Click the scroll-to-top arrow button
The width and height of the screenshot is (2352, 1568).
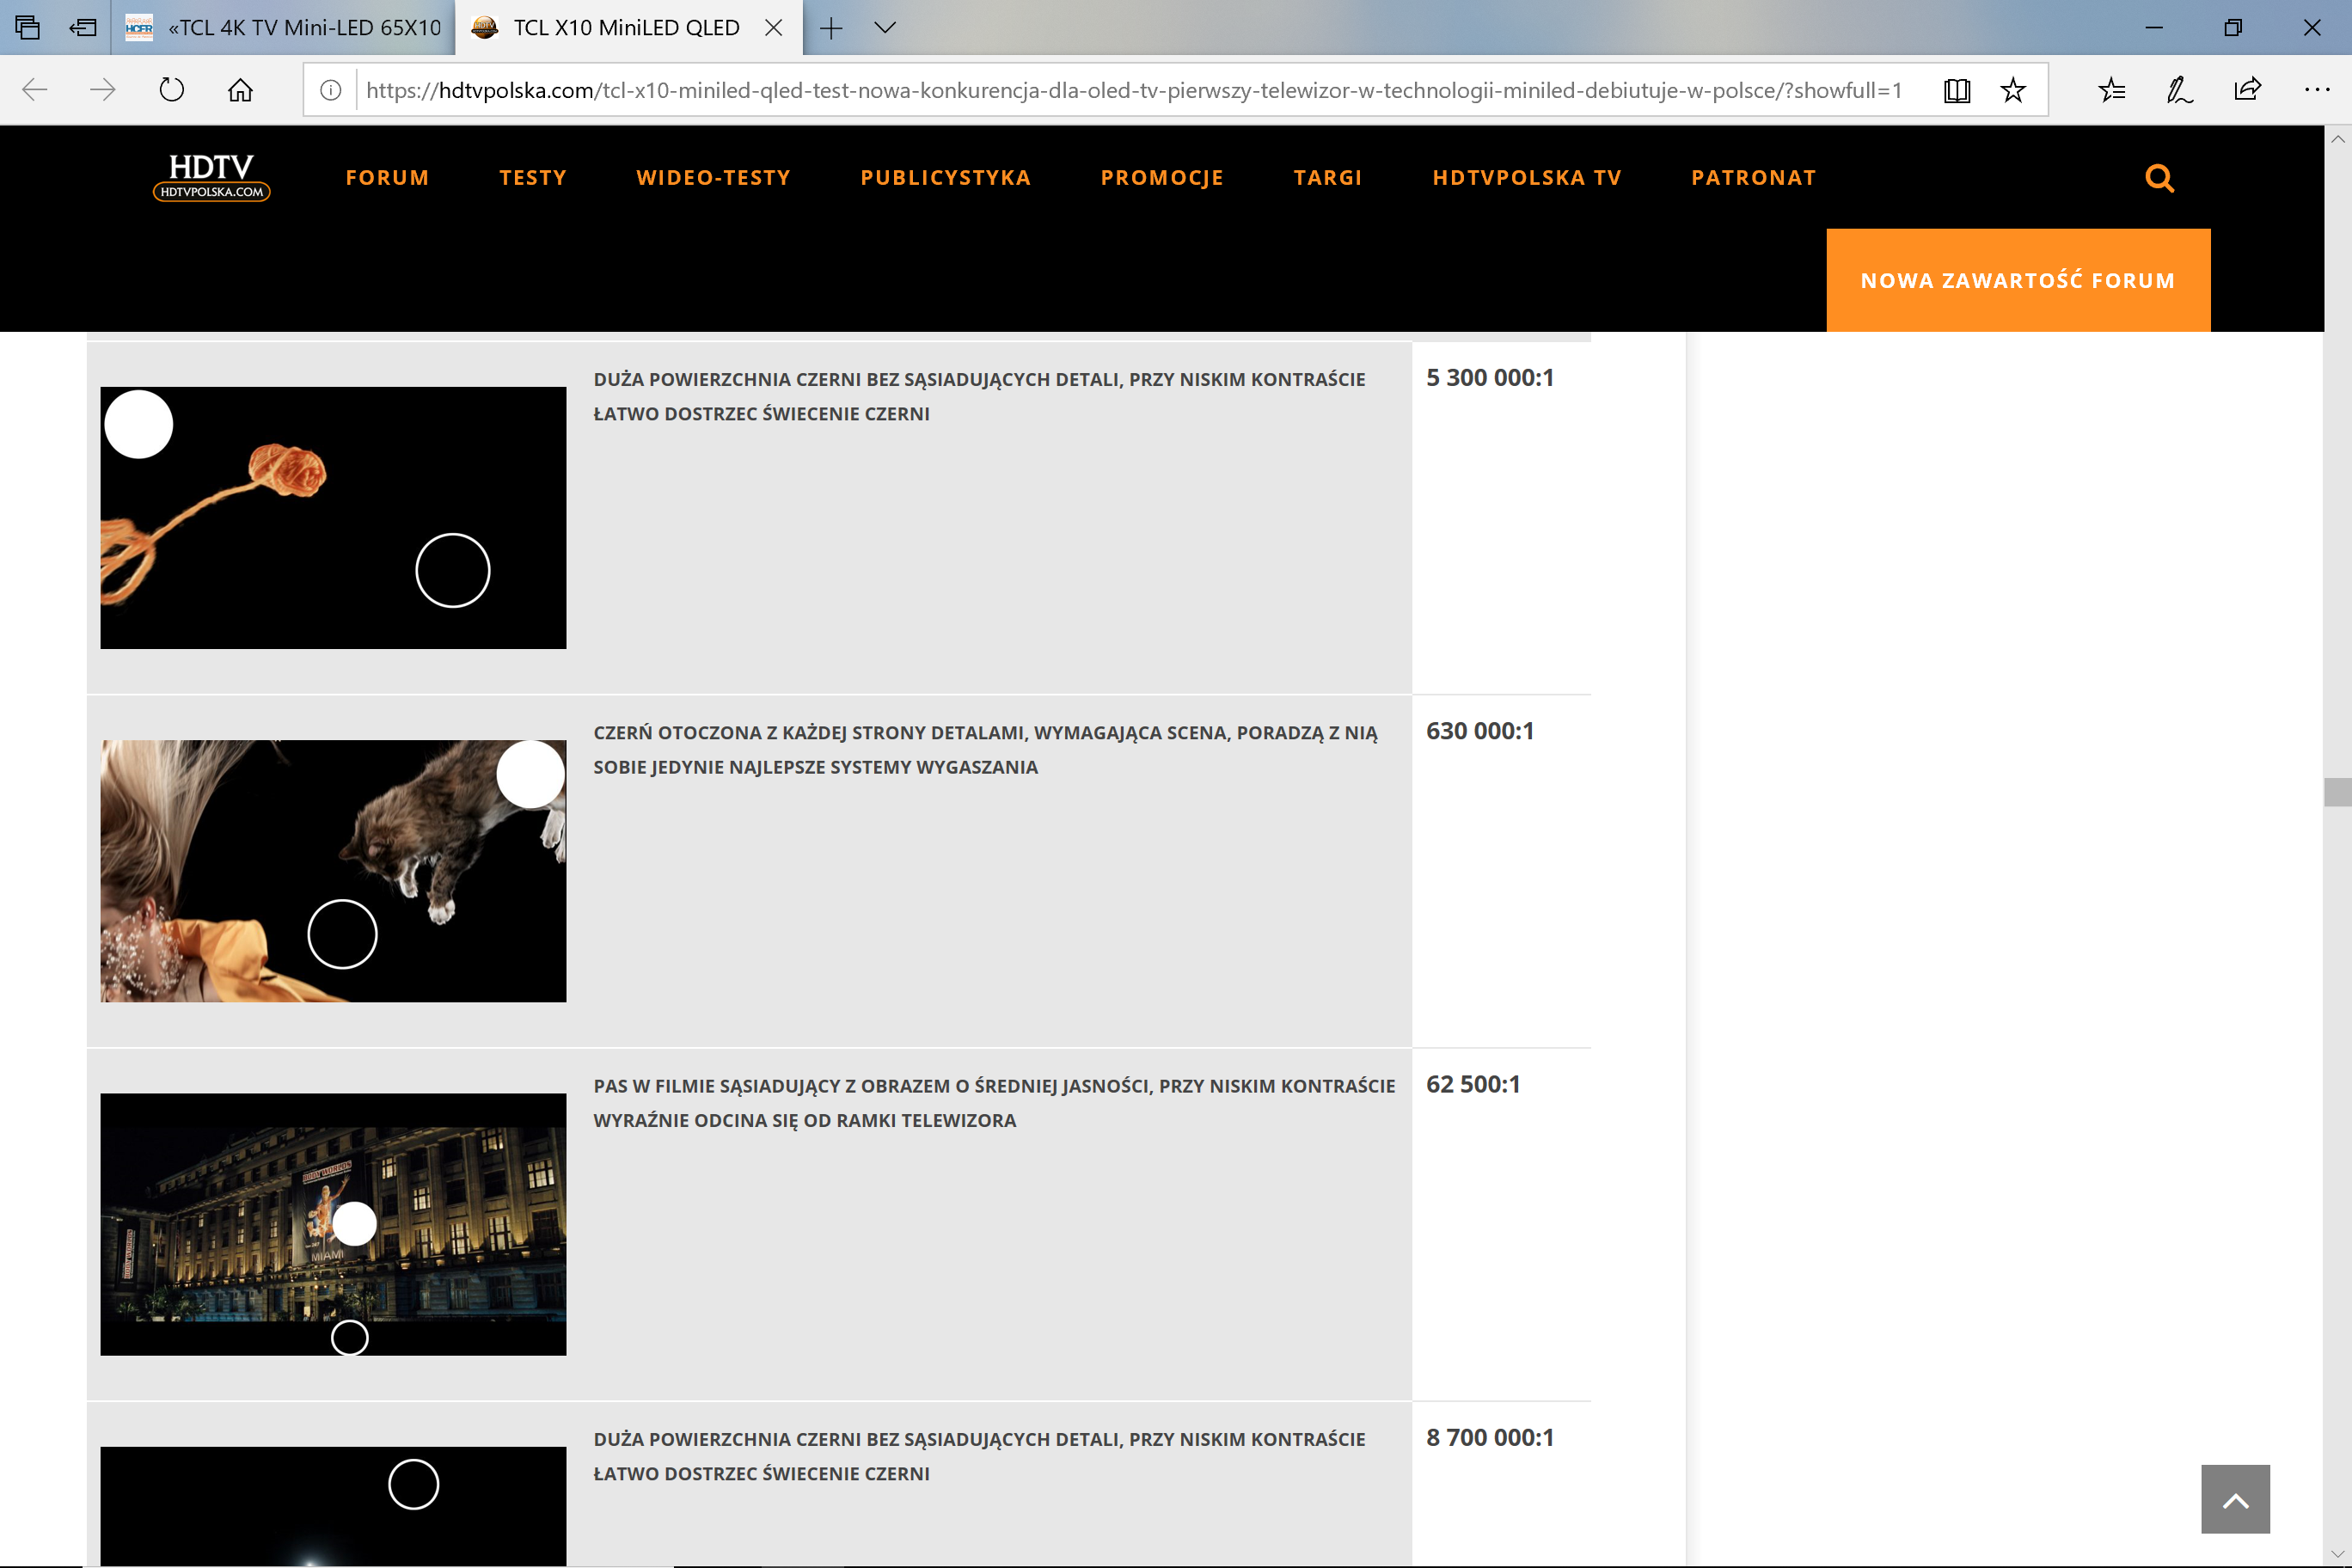[x=2235, y=1498]
